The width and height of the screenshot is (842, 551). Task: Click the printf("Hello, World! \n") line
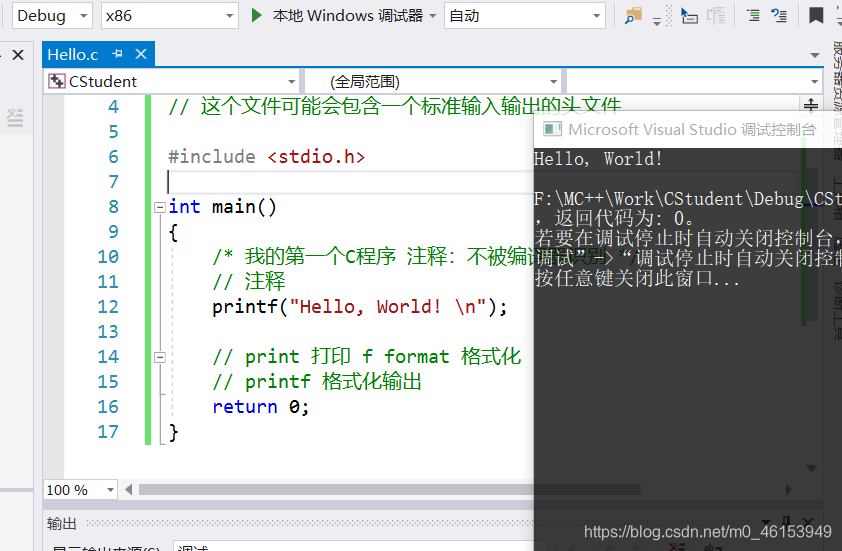pyautogui.click(x=359, y=307)
